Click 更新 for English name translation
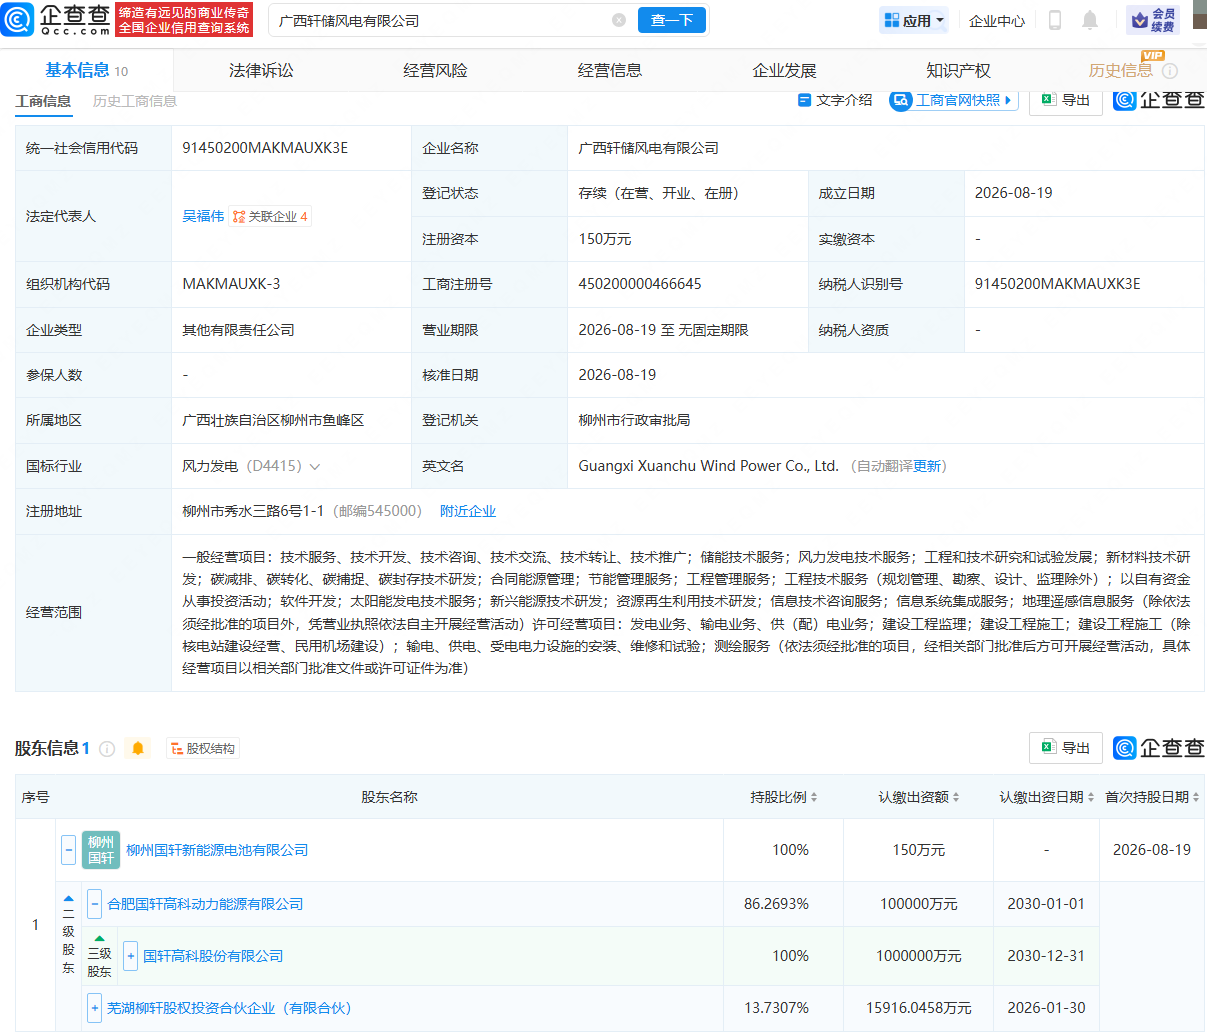Image resolution: width=1207 pixels, height=1033 pixels. 927,466
